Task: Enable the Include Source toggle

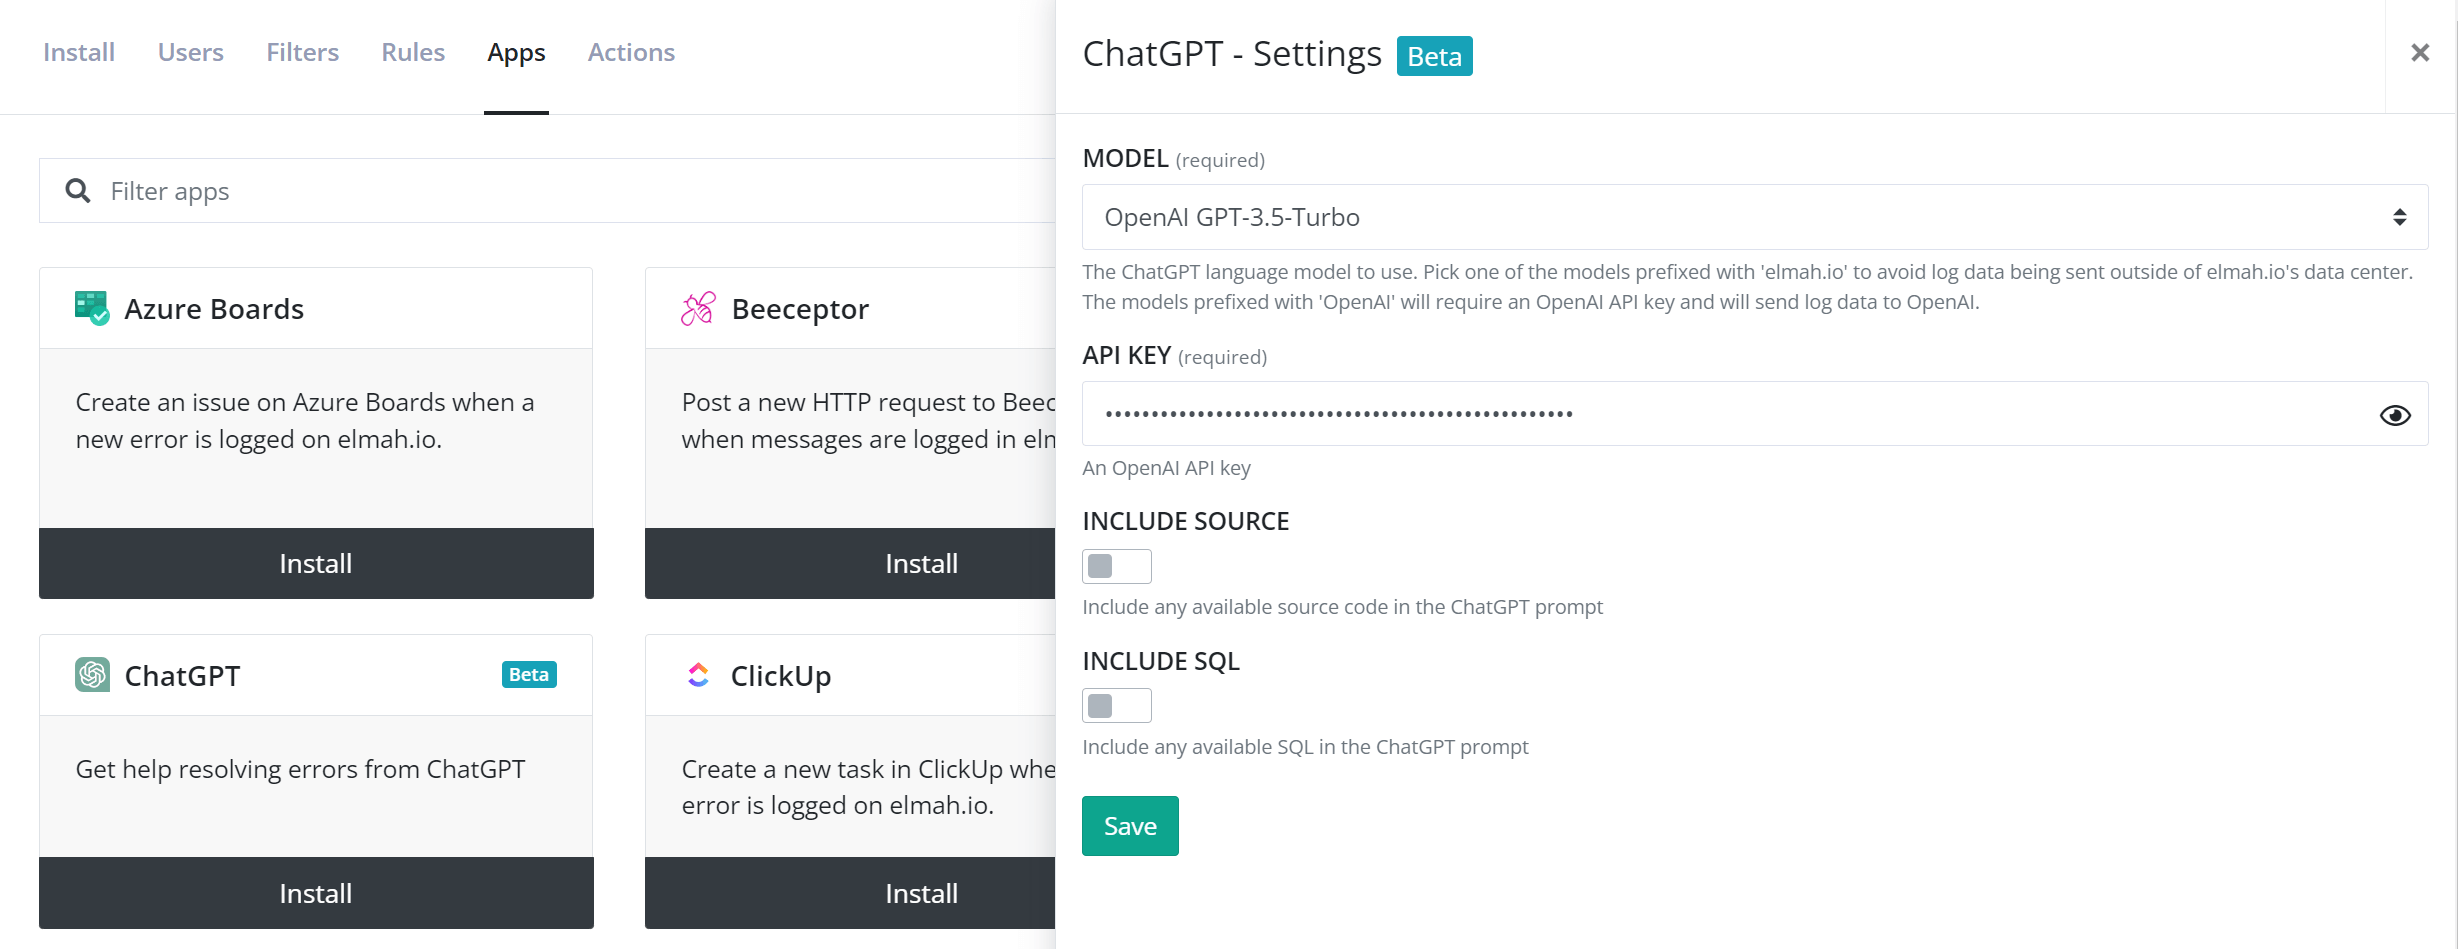Action: (x=1116, y=566)
